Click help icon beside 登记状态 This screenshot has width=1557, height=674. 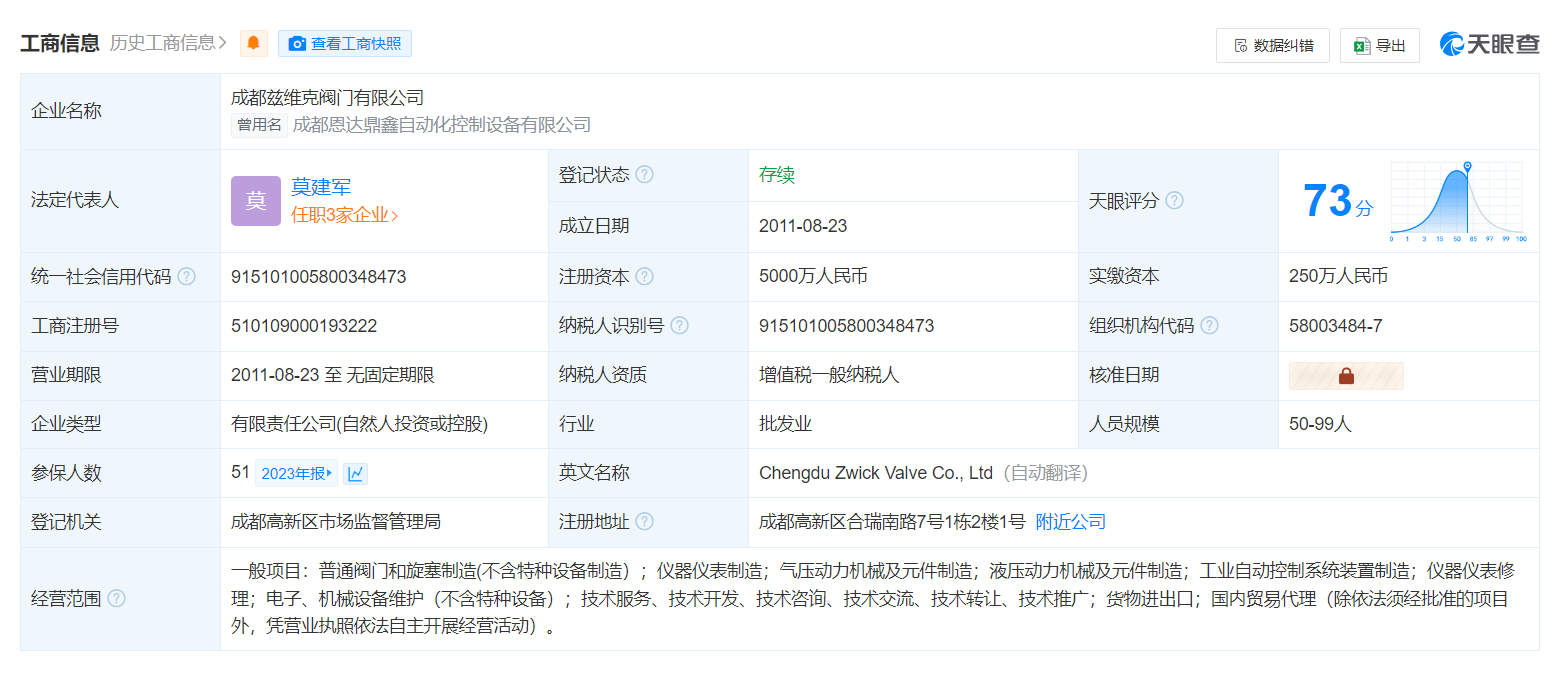pyautogui.click(x=645, y=175)
